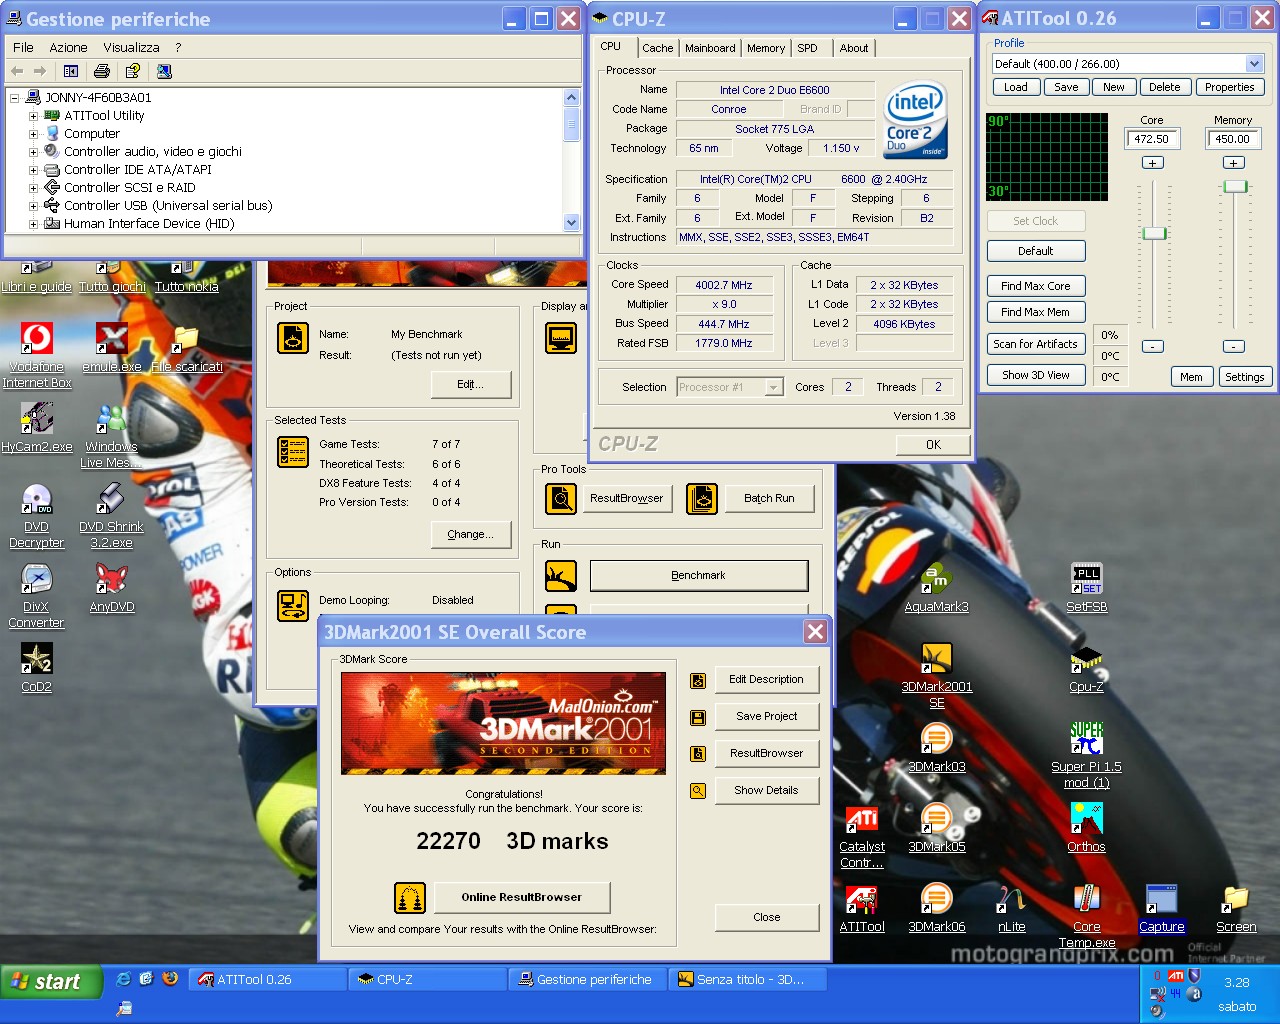Open the SetFSB desktop shortcut
The width and height of the screenshot is (1280, 1024).
pos(1086,587)
